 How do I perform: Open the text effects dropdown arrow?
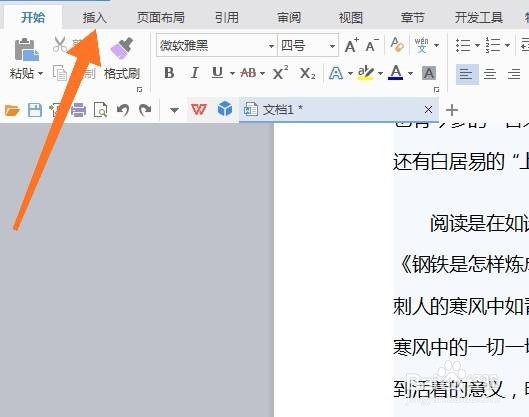point(350,73)
